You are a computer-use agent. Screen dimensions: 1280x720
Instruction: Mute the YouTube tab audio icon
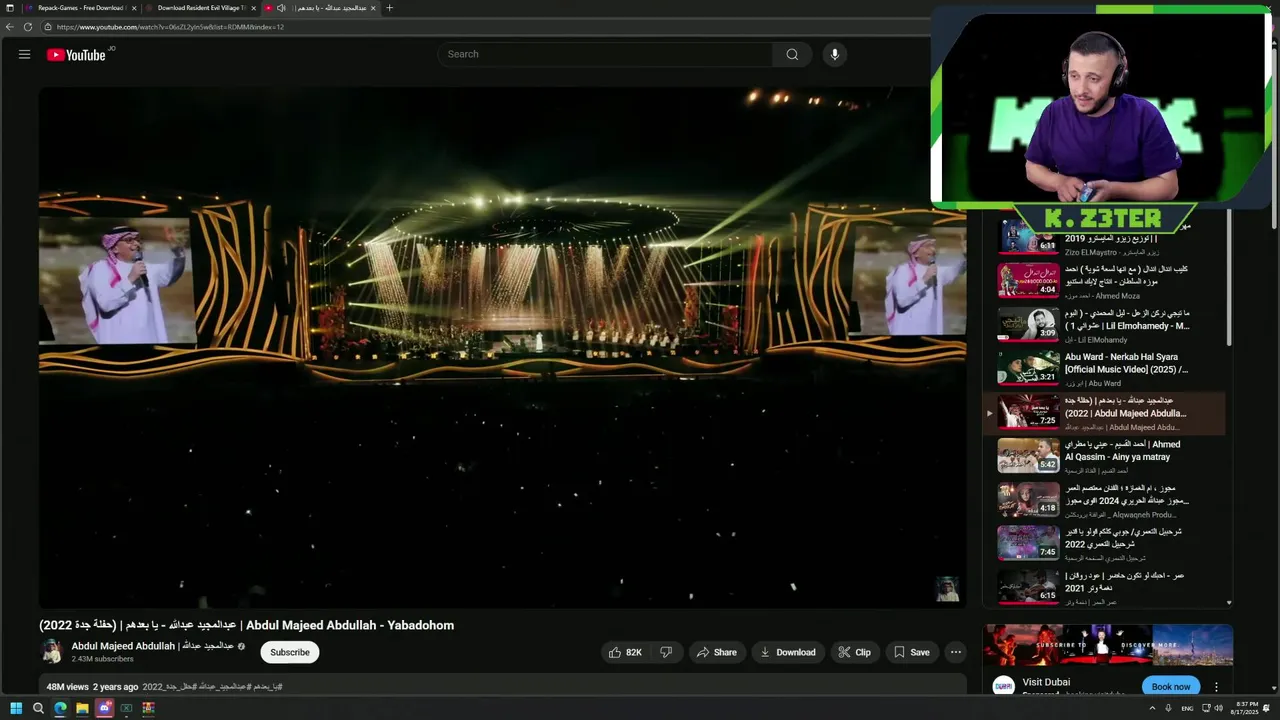[x=281, y=8]
